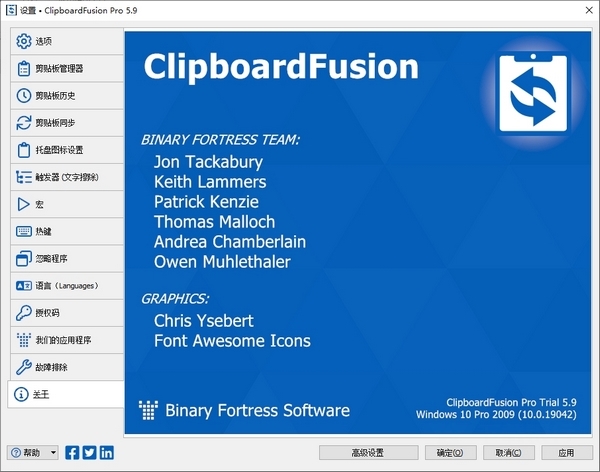Click the sync arrows icon beside 剪贴板同步

click(24, 123)
